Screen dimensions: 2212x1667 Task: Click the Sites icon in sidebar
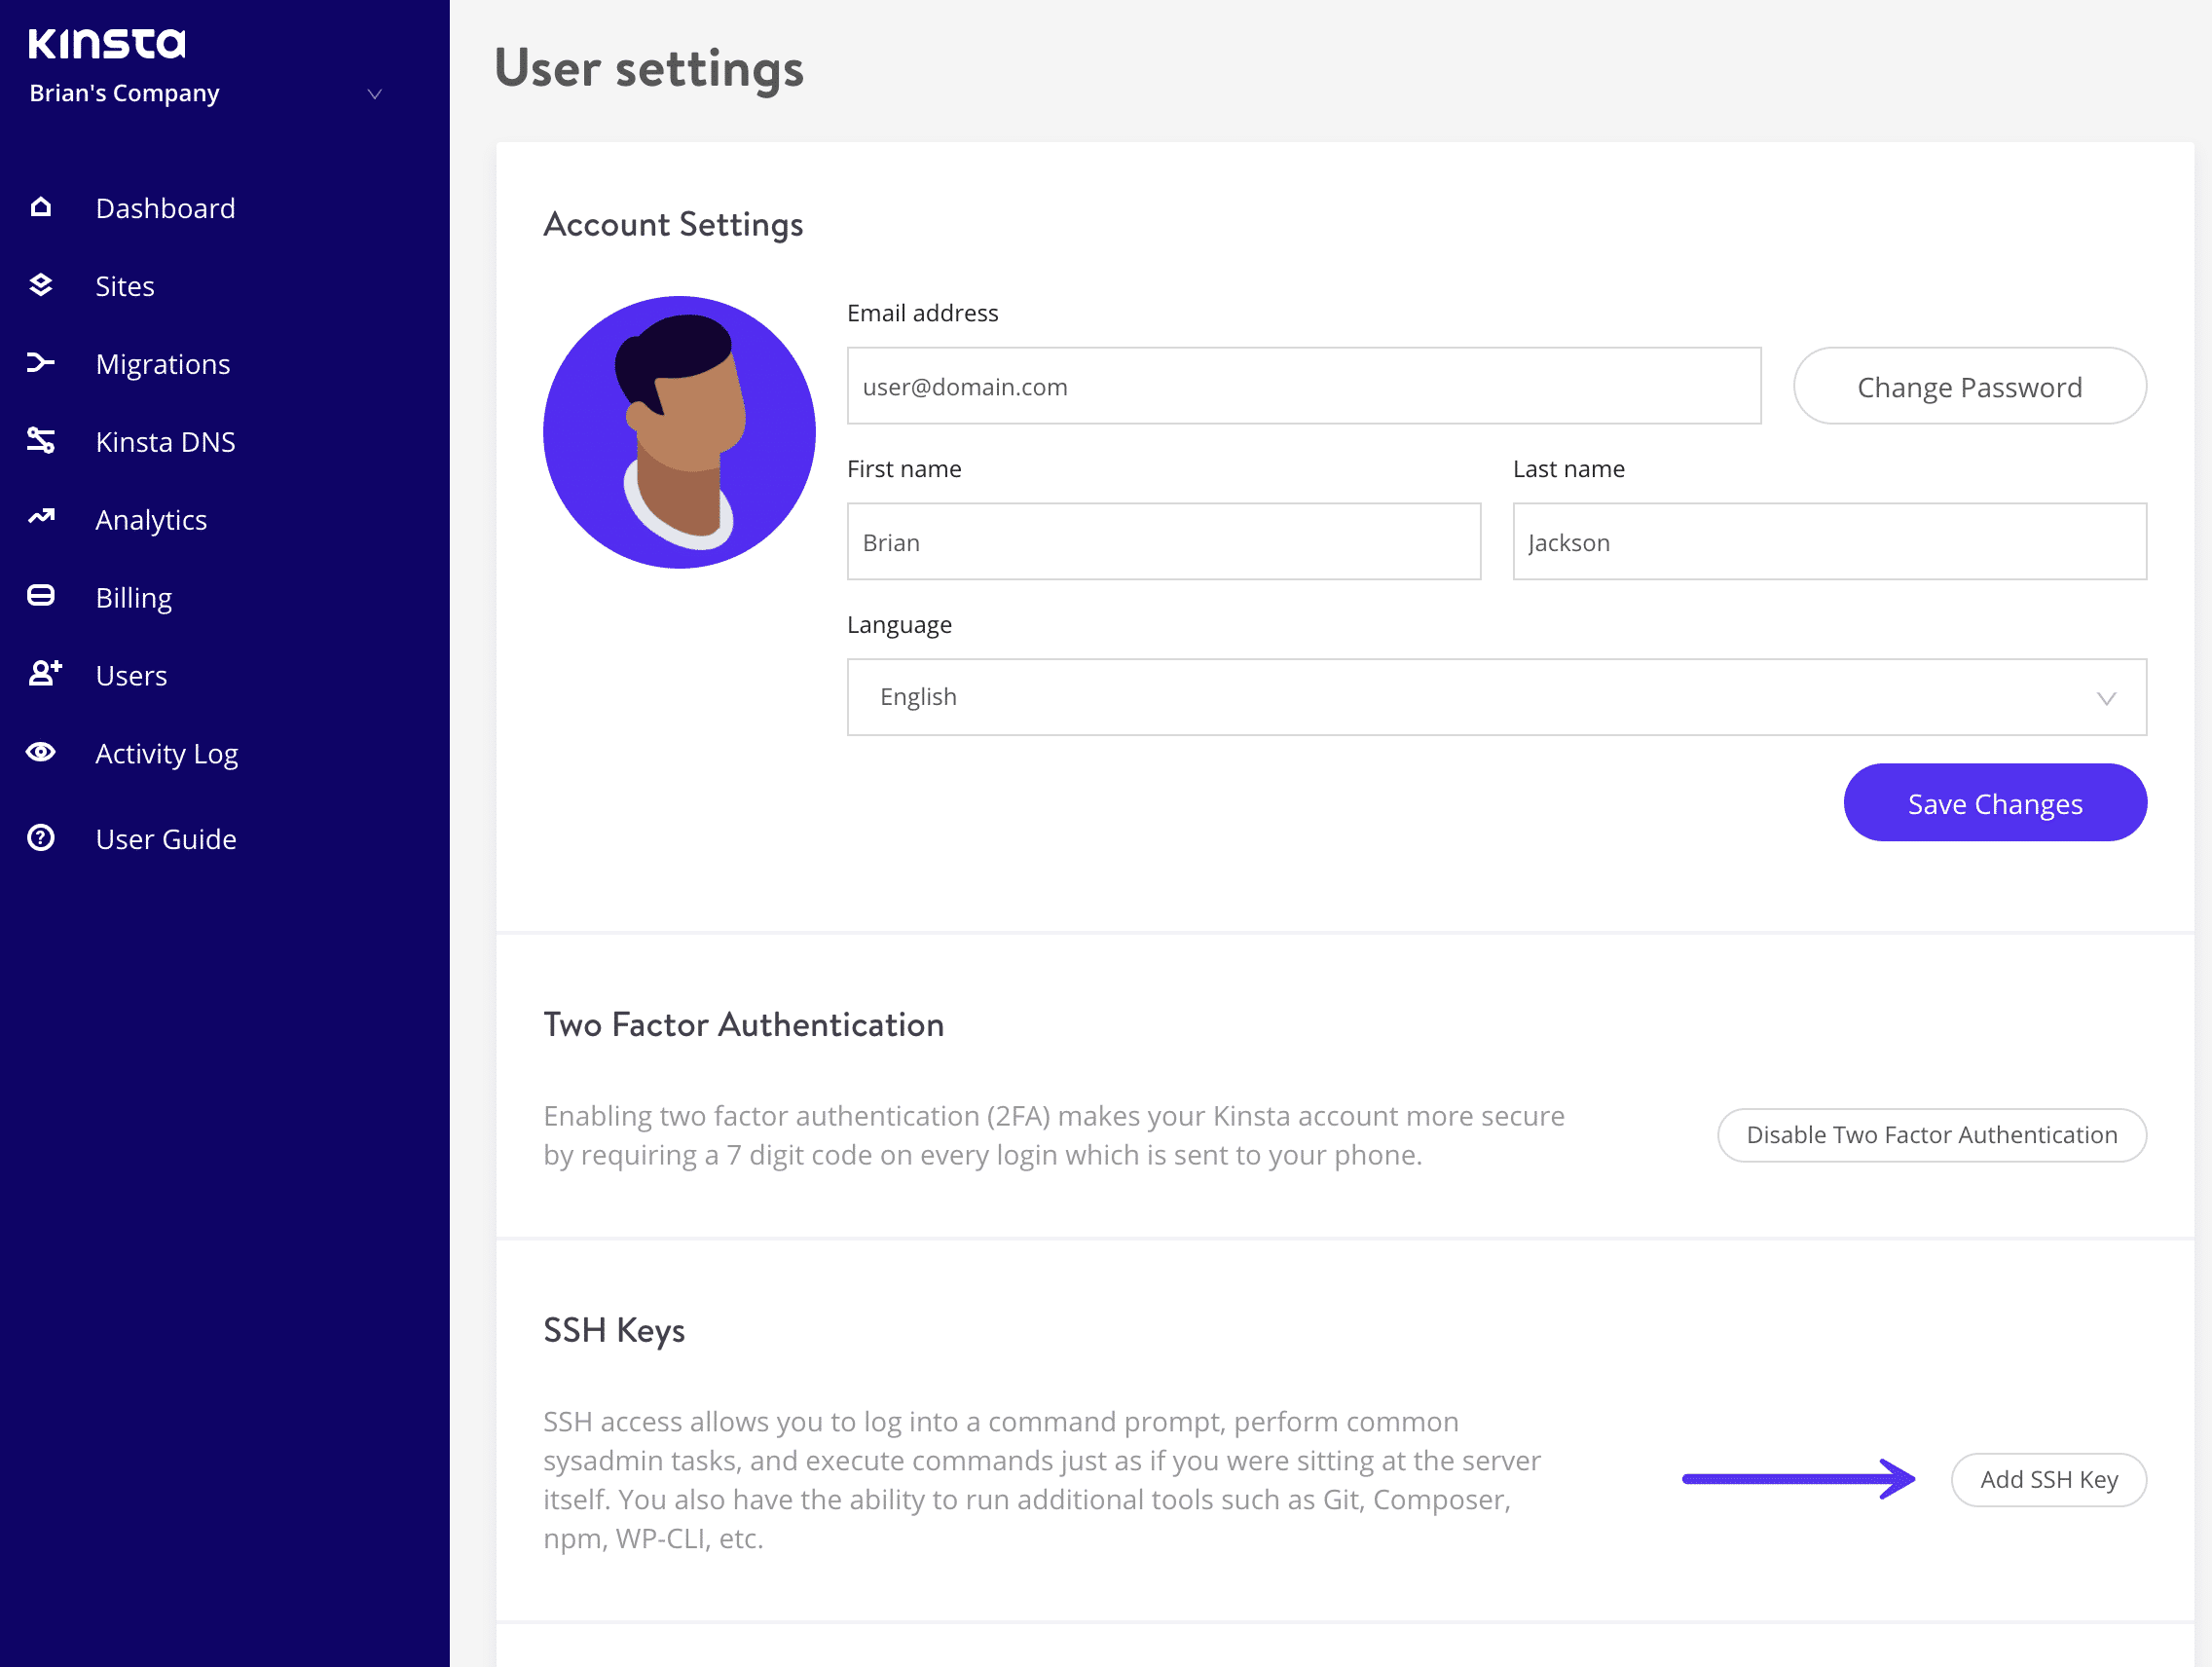point(44,285)
